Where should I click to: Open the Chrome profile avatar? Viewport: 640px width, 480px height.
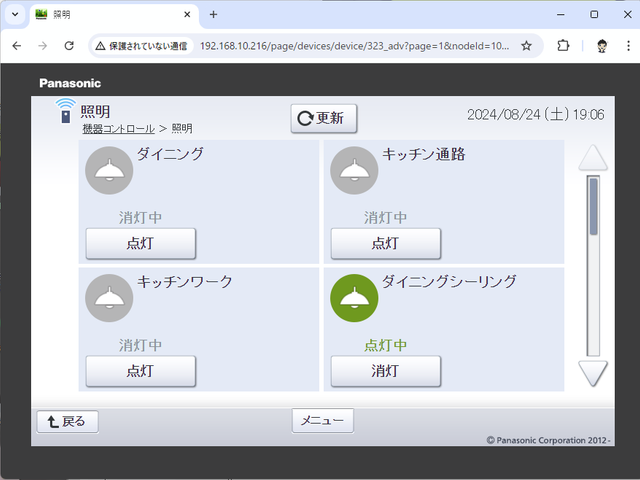[x=602, y=46]
